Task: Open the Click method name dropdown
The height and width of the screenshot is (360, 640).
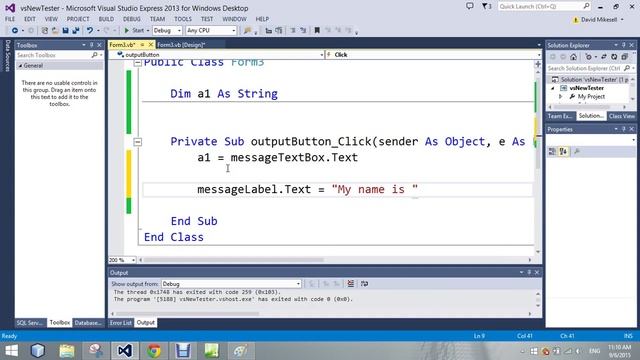Action: (x=434, y=55)
